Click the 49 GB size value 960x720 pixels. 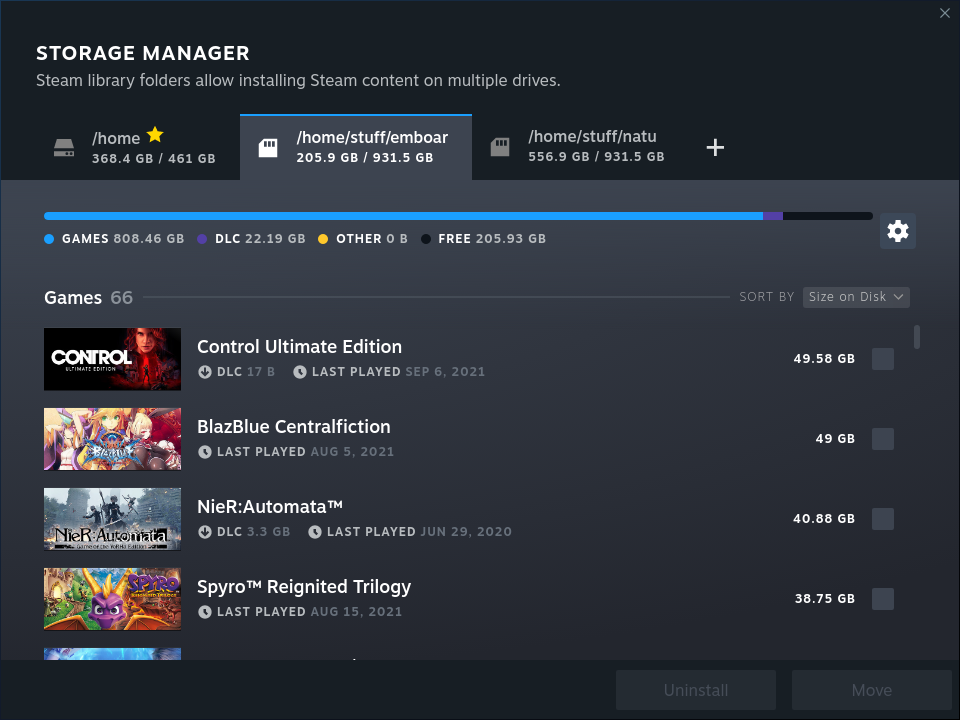coord(835,439)
